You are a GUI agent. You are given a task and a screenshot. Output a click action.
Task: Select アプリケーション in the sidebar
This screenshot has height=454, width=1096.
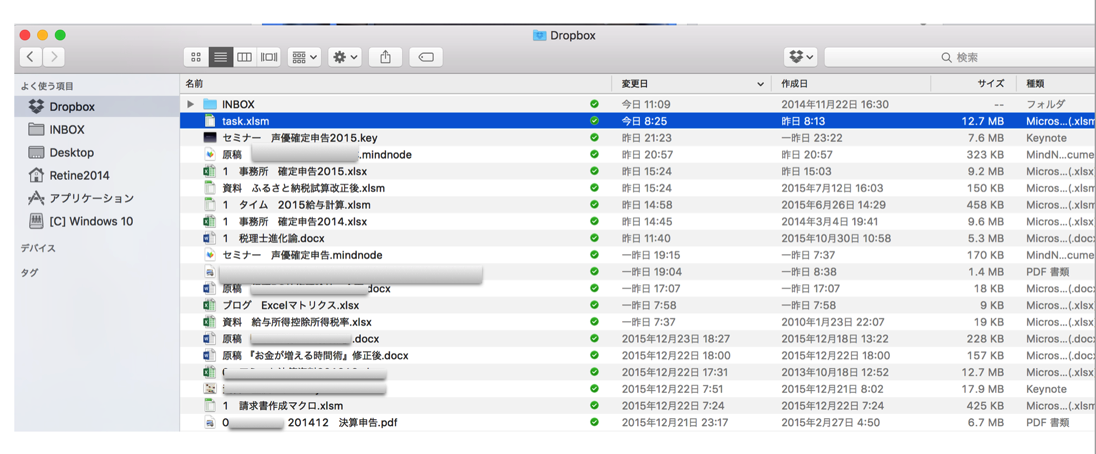pos(97,198)
